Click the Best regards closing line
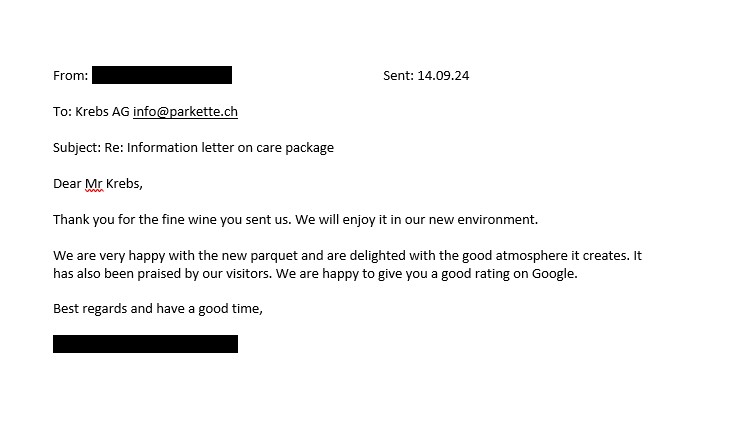Screen dimensions: 732x421 [x=158, y=309]
